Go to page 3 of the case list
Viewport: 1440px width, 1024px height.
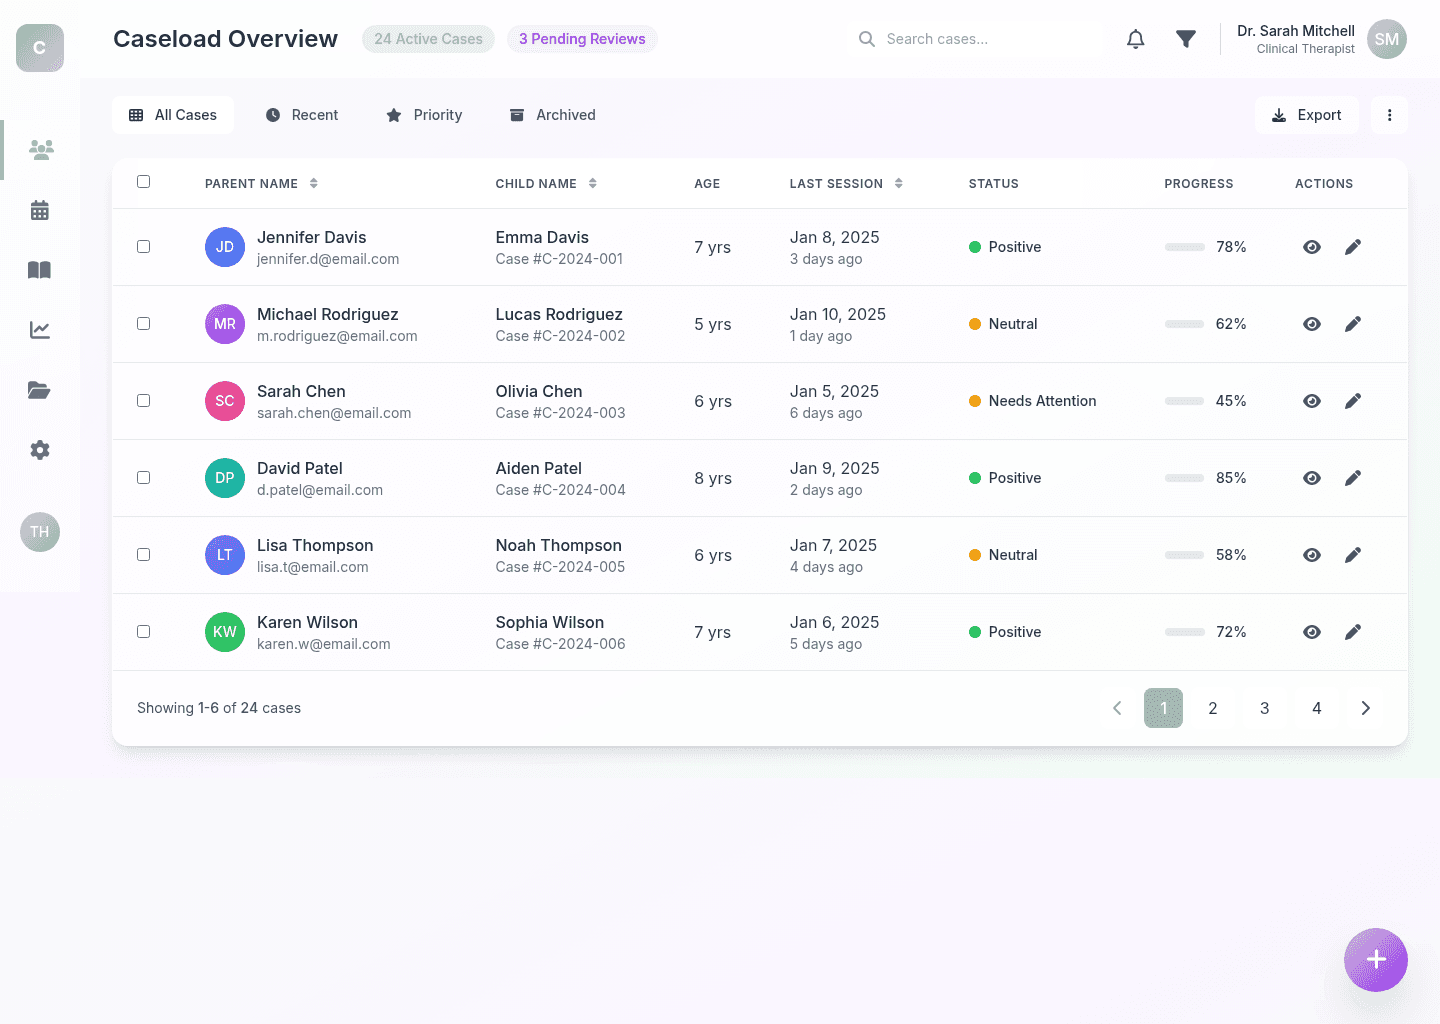(1265, 708)
